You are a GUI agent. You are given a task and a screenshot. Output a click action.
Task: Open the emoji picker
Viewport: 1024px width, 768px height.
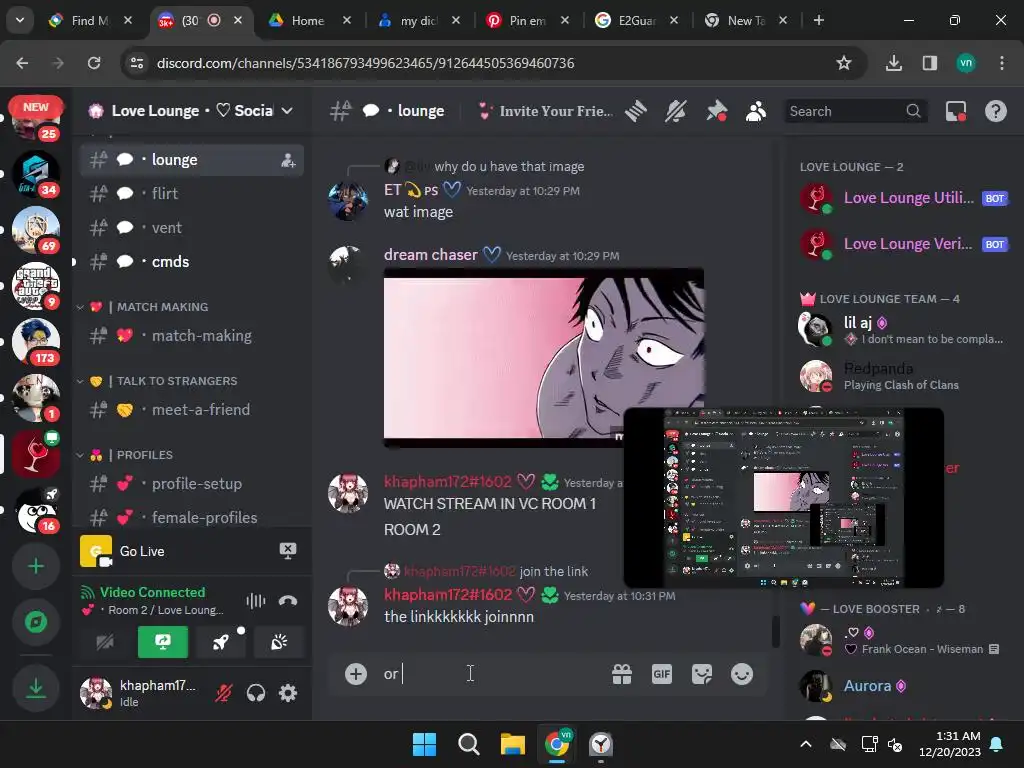point(742,674)
